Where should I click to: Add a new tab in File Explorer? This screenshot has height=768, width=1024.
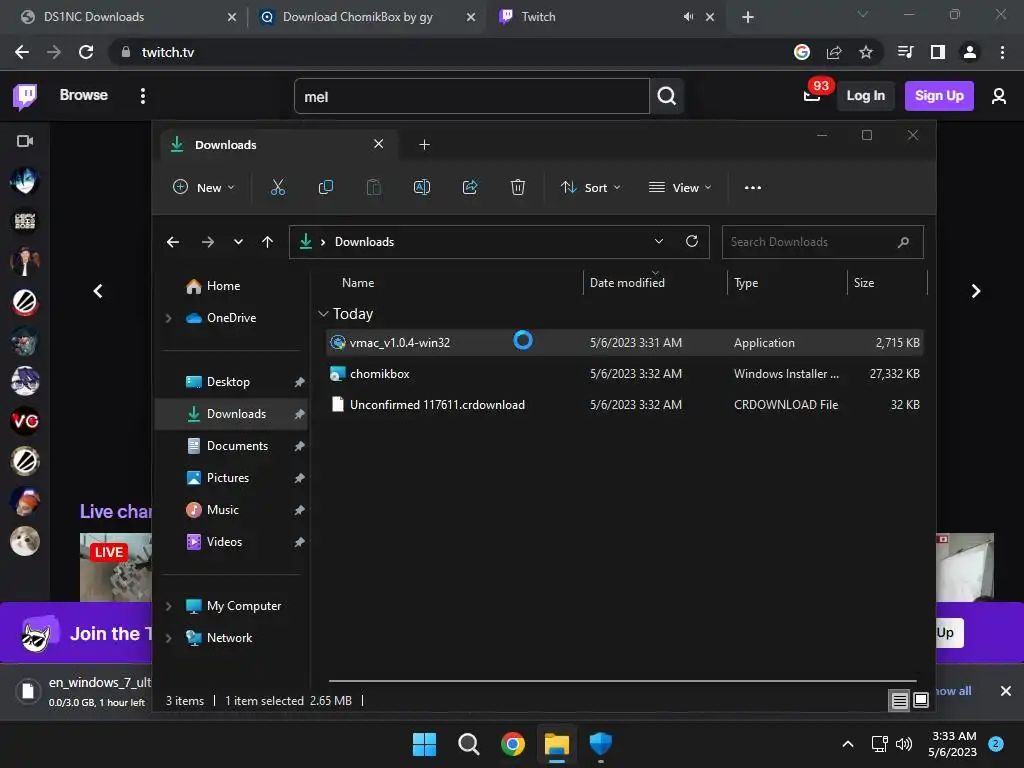pyautogui.click(x=424, y=144)
